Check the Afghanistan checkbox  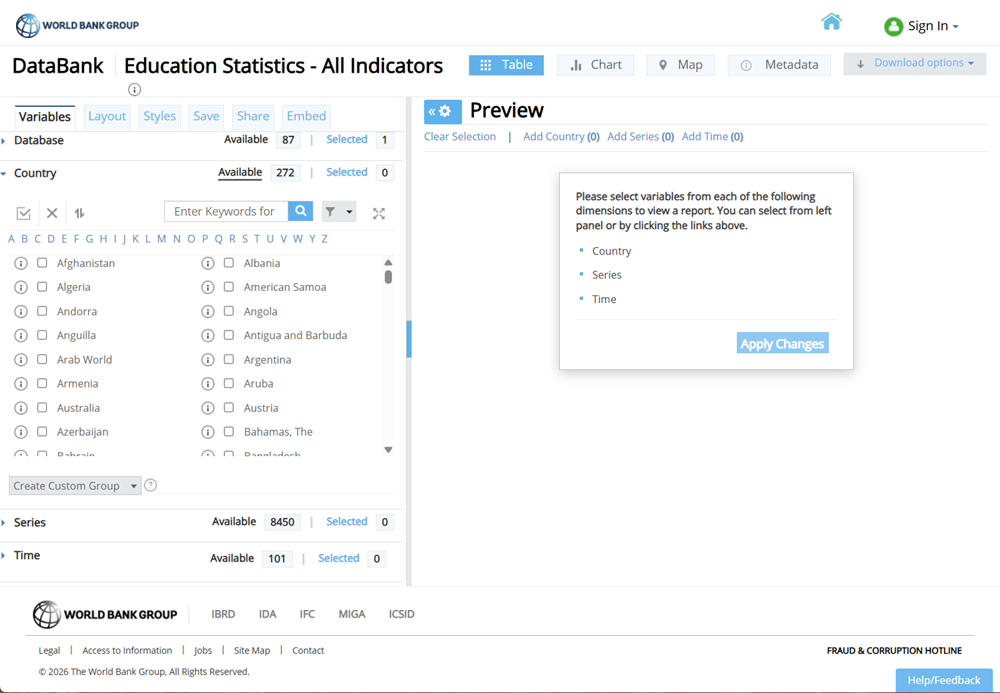pyautogui.click(x=42, y=263)
